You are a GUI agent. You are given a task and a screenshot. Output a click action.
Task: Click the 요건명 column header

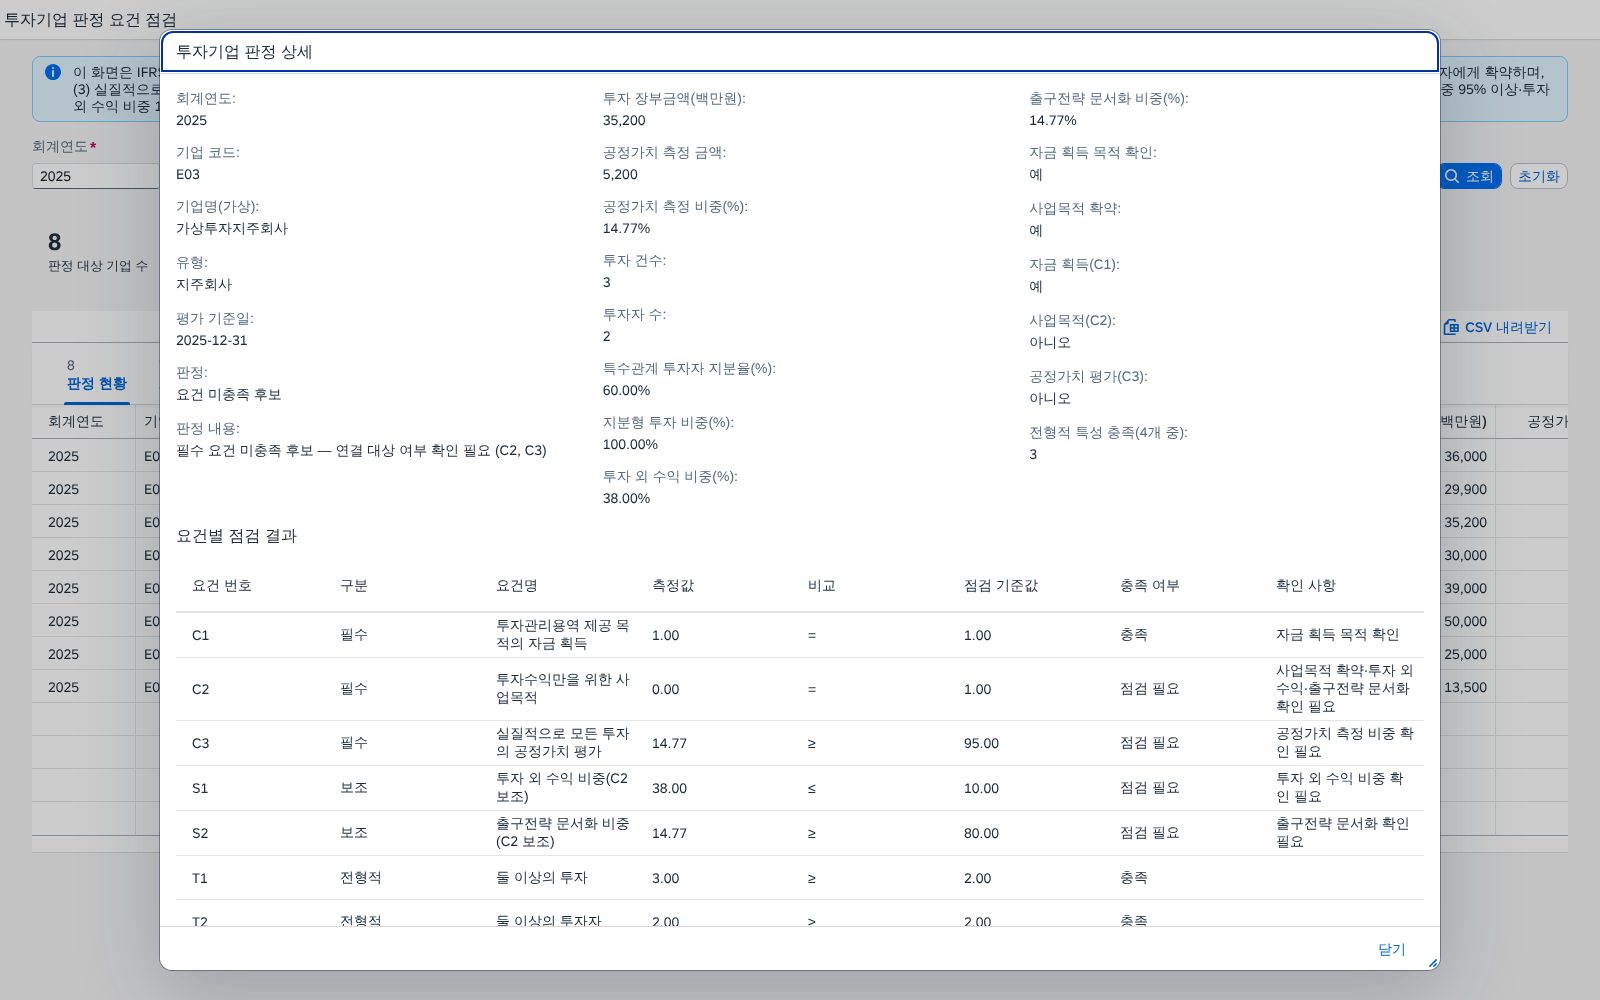[517, 585]
